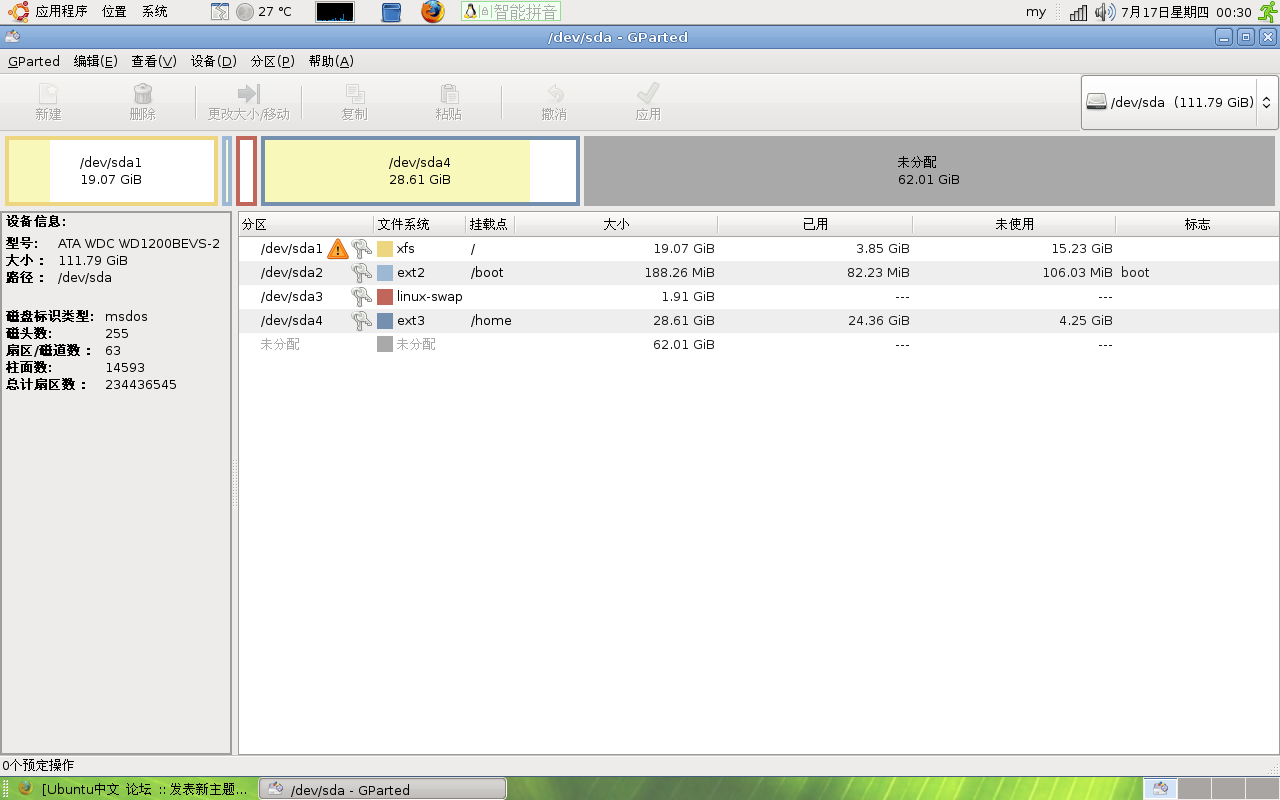Click the temperature sensor 27 °C applet

pyautogui.click(x=264, y=12)
